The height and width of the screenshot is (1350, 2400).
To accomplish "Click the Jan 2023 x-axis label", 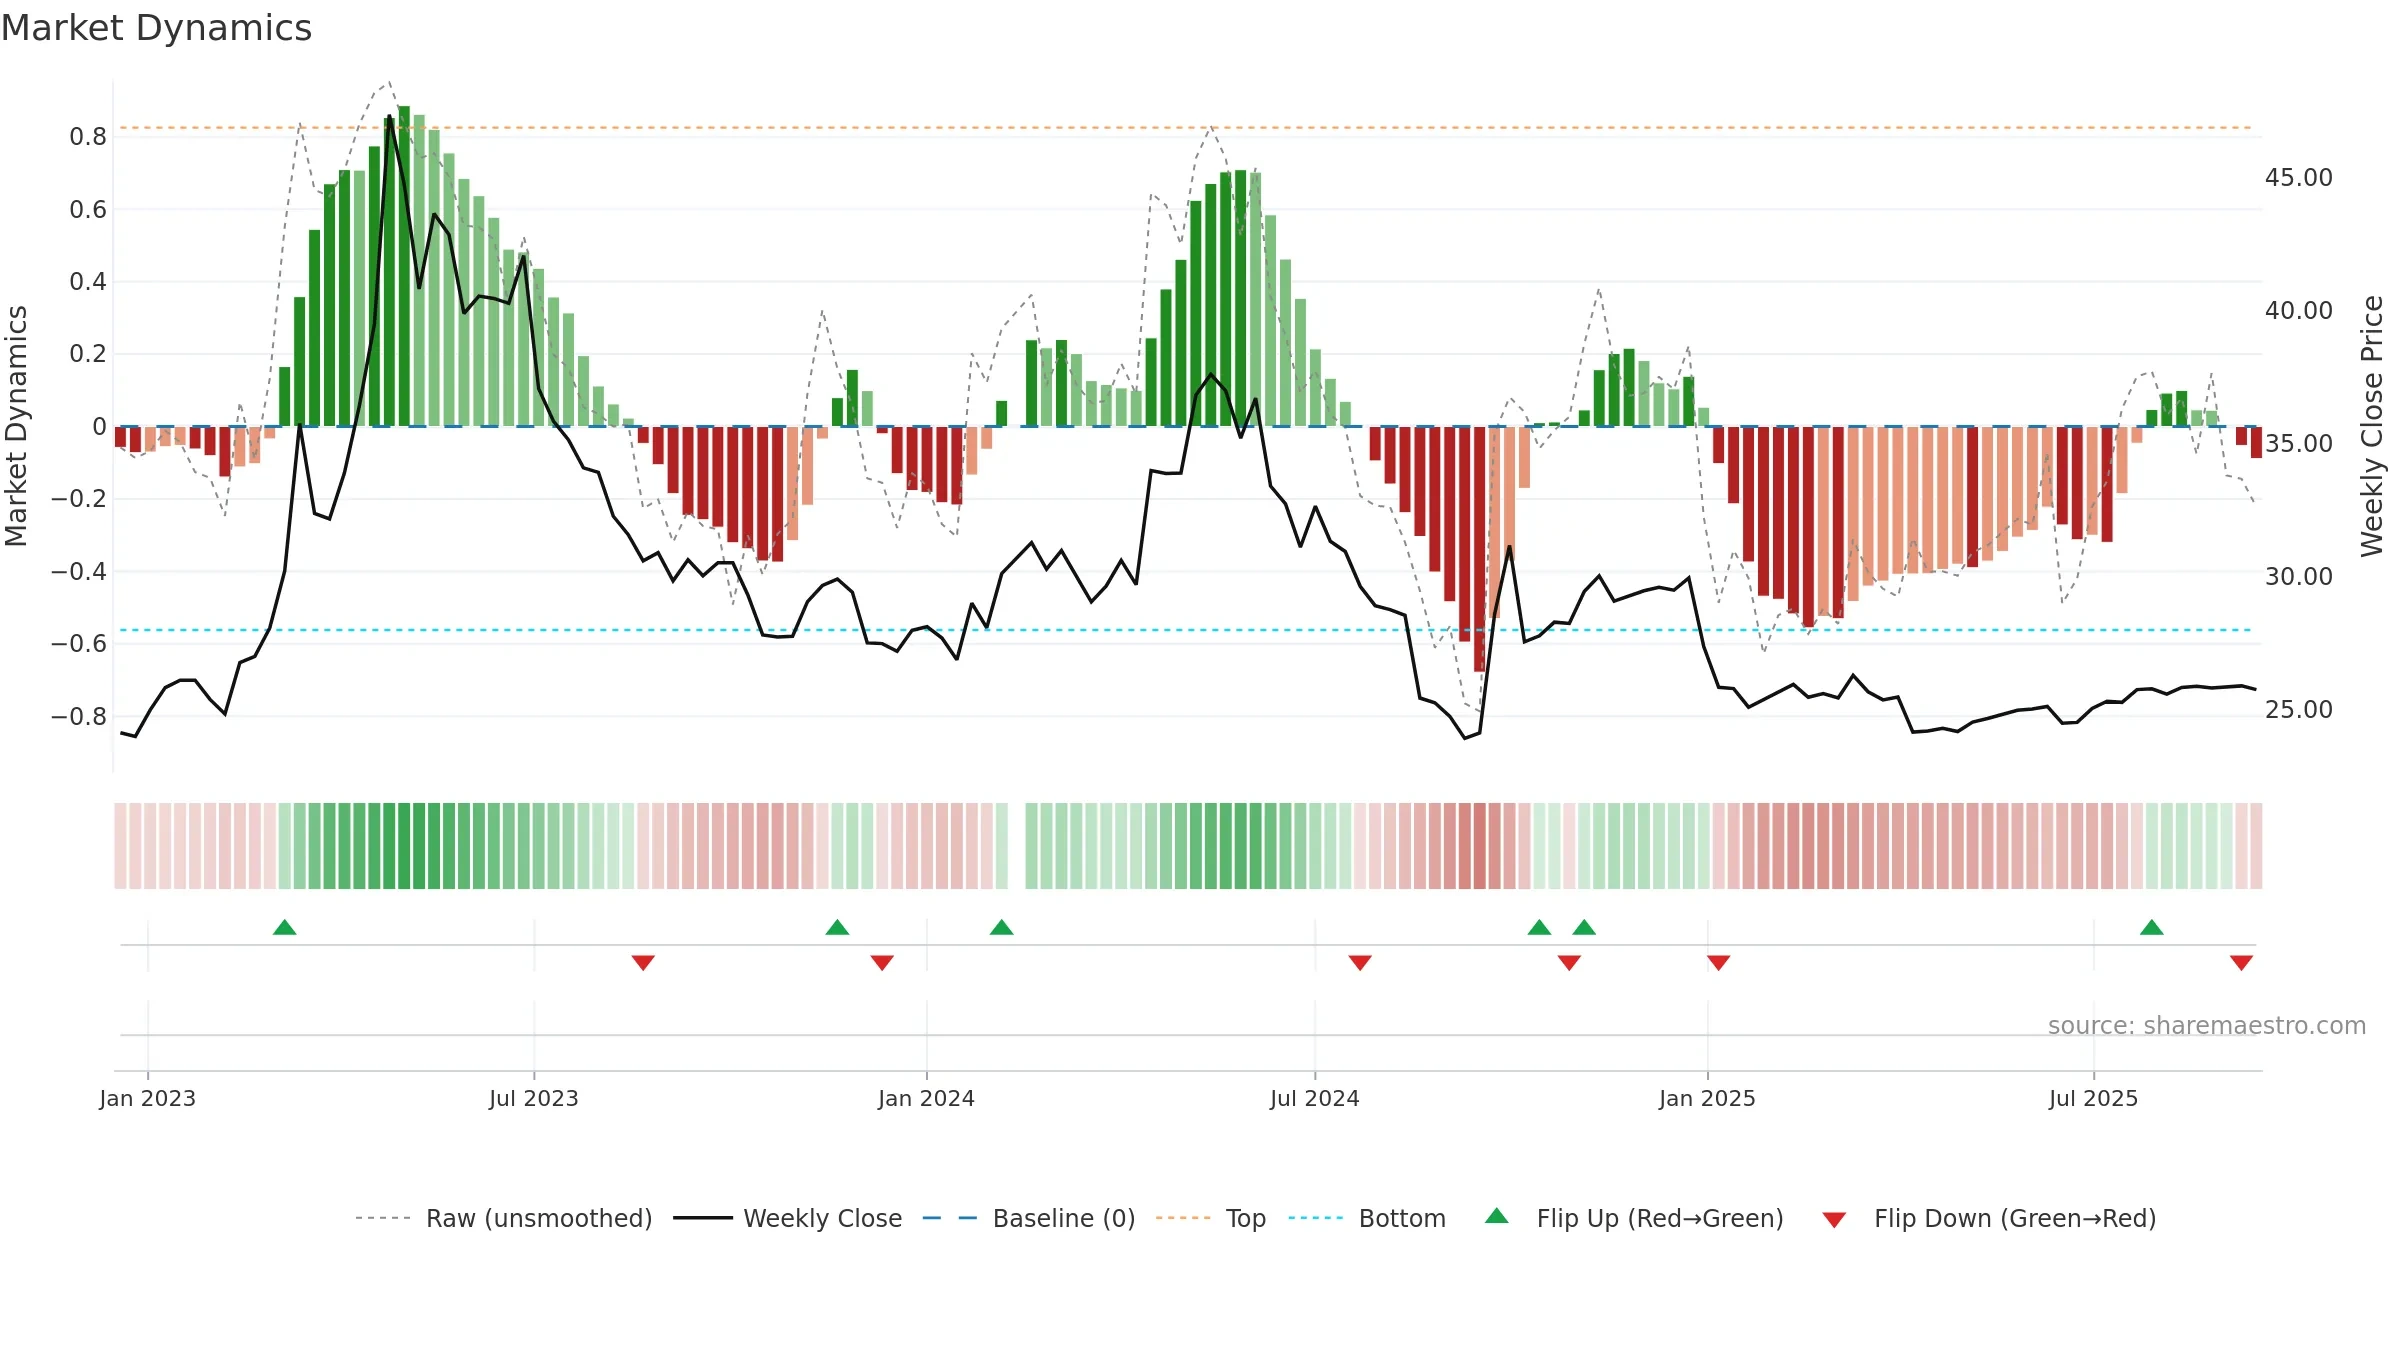I will coord(148,1098).
